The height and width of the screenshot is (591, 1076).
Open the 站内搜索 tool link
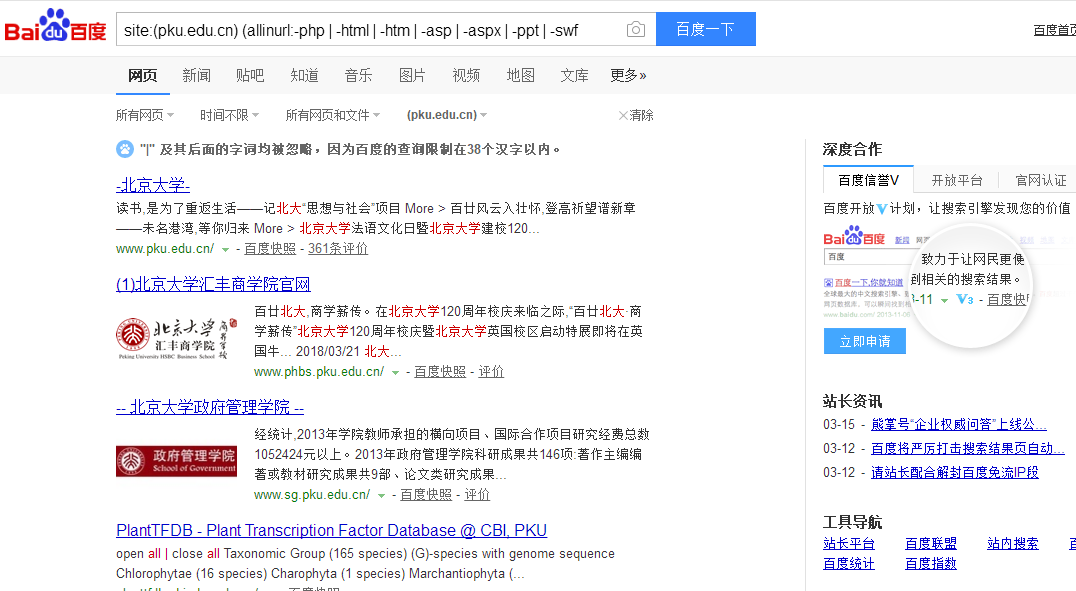tap(1013, 544)
